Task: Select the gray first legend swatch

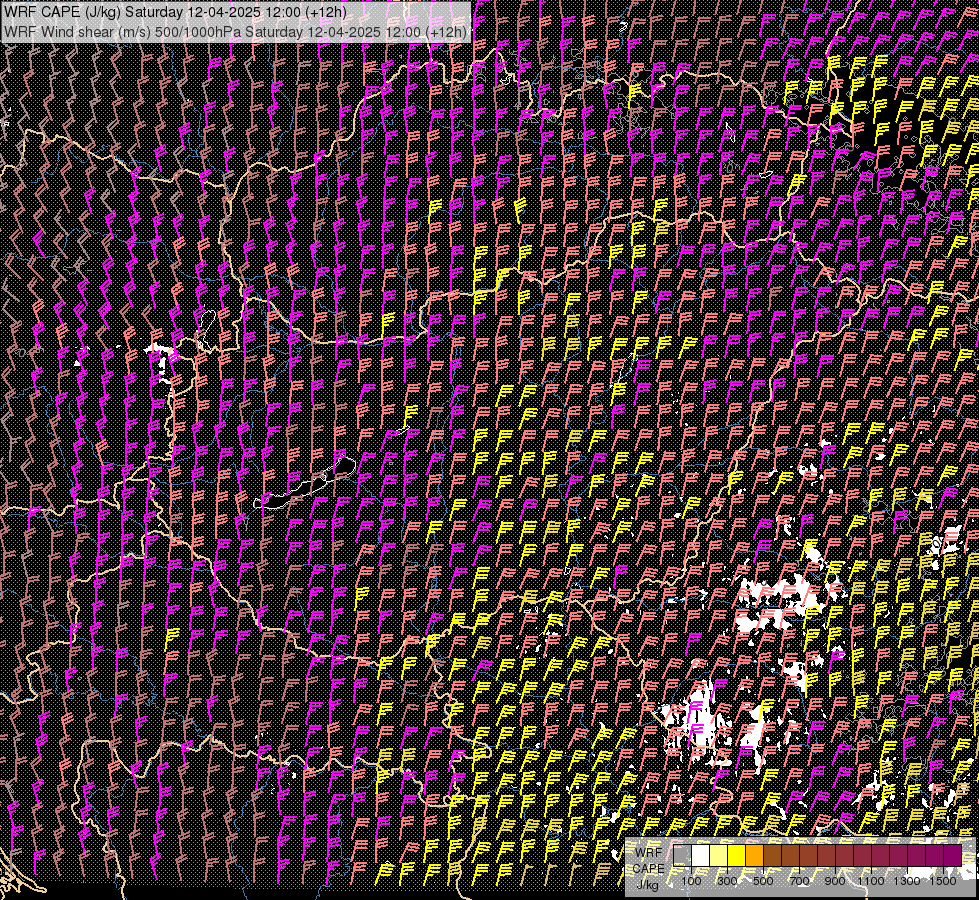Action: point(682,856)
